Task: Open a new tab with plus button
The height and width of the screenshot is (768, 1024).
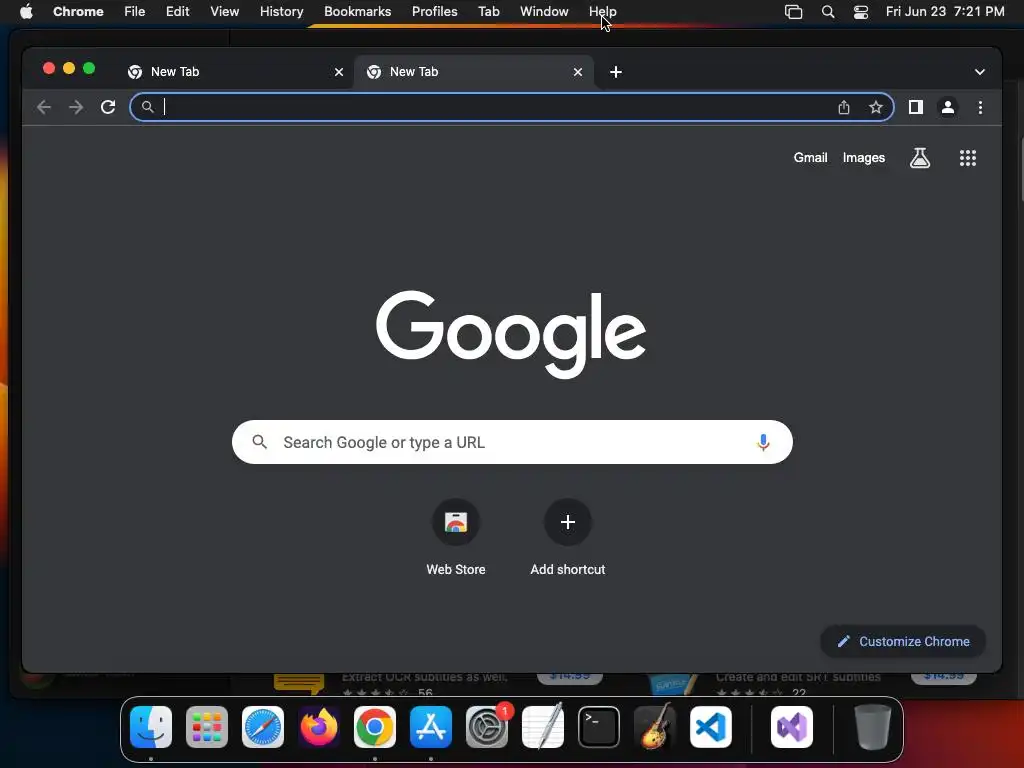Action: (615, 72)
